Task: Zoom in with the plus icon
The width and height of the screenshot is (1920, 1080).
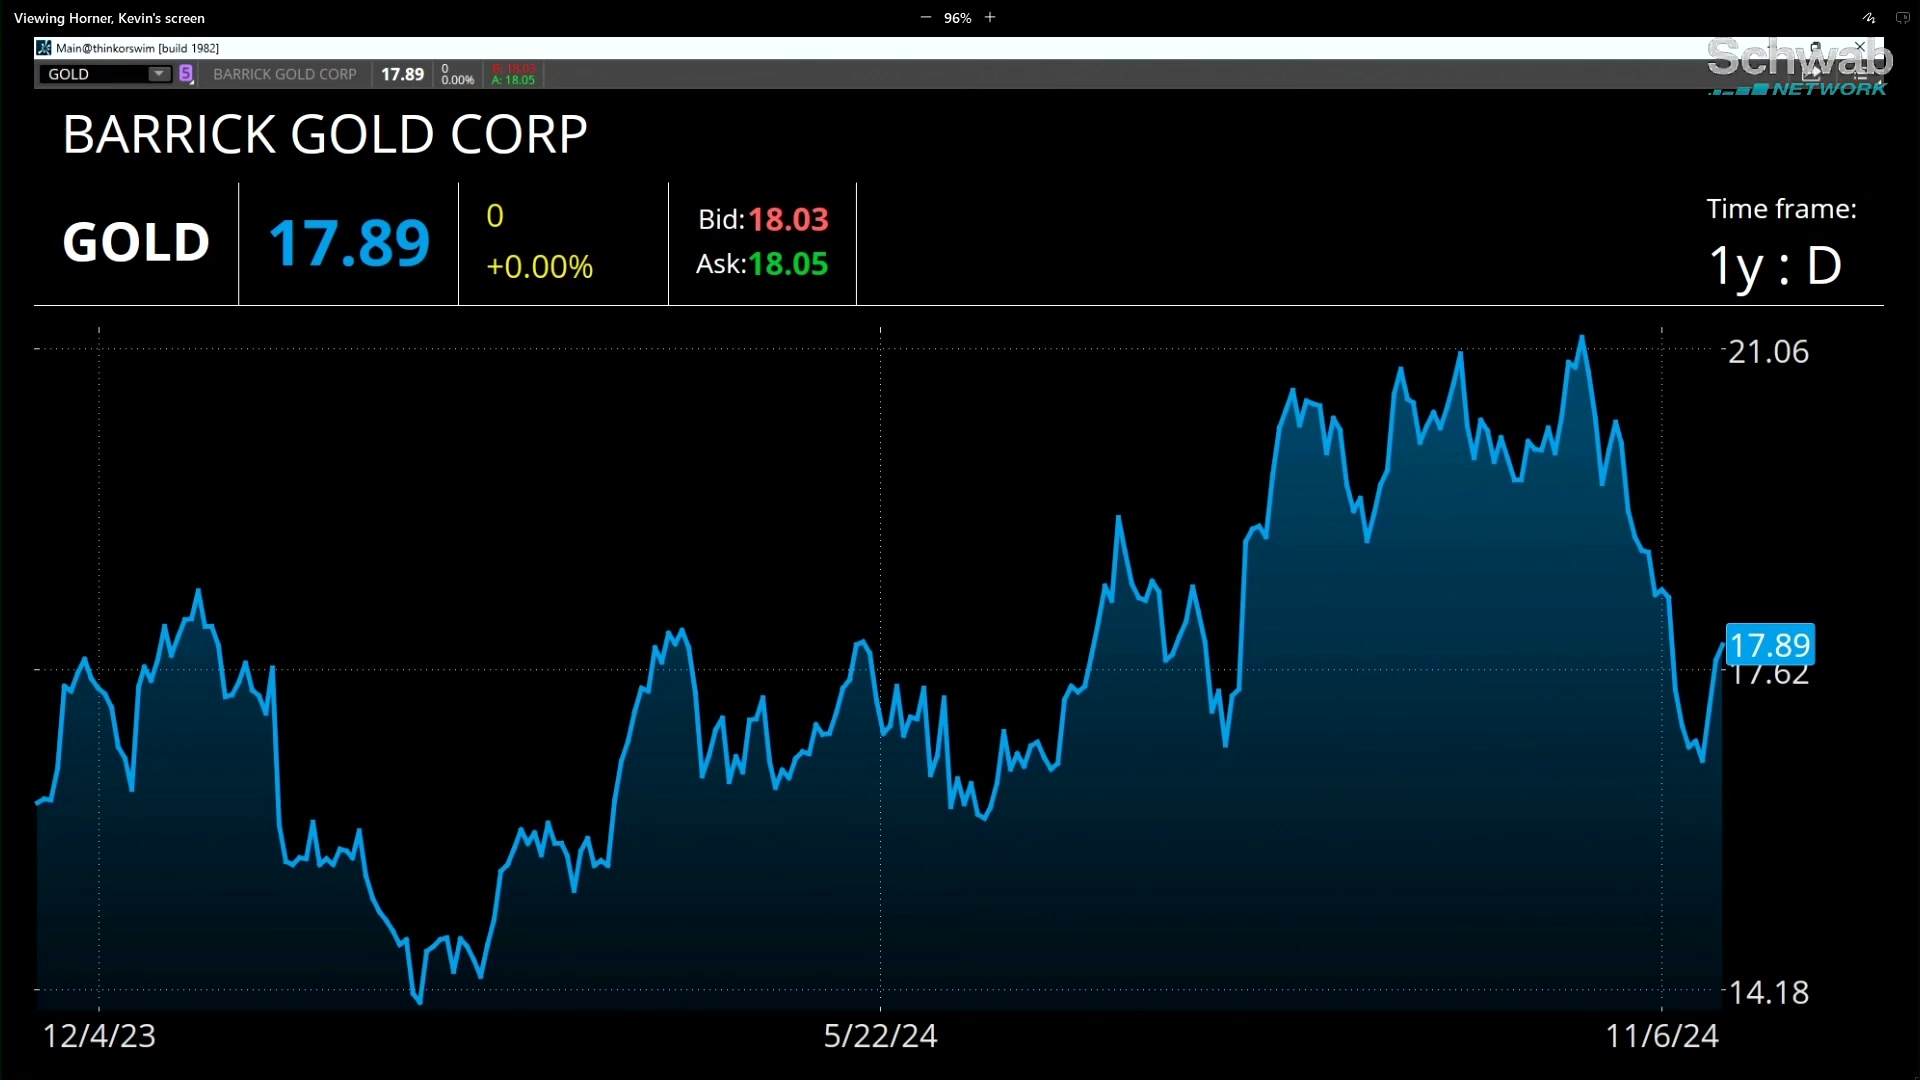Action: coord(990,18)
